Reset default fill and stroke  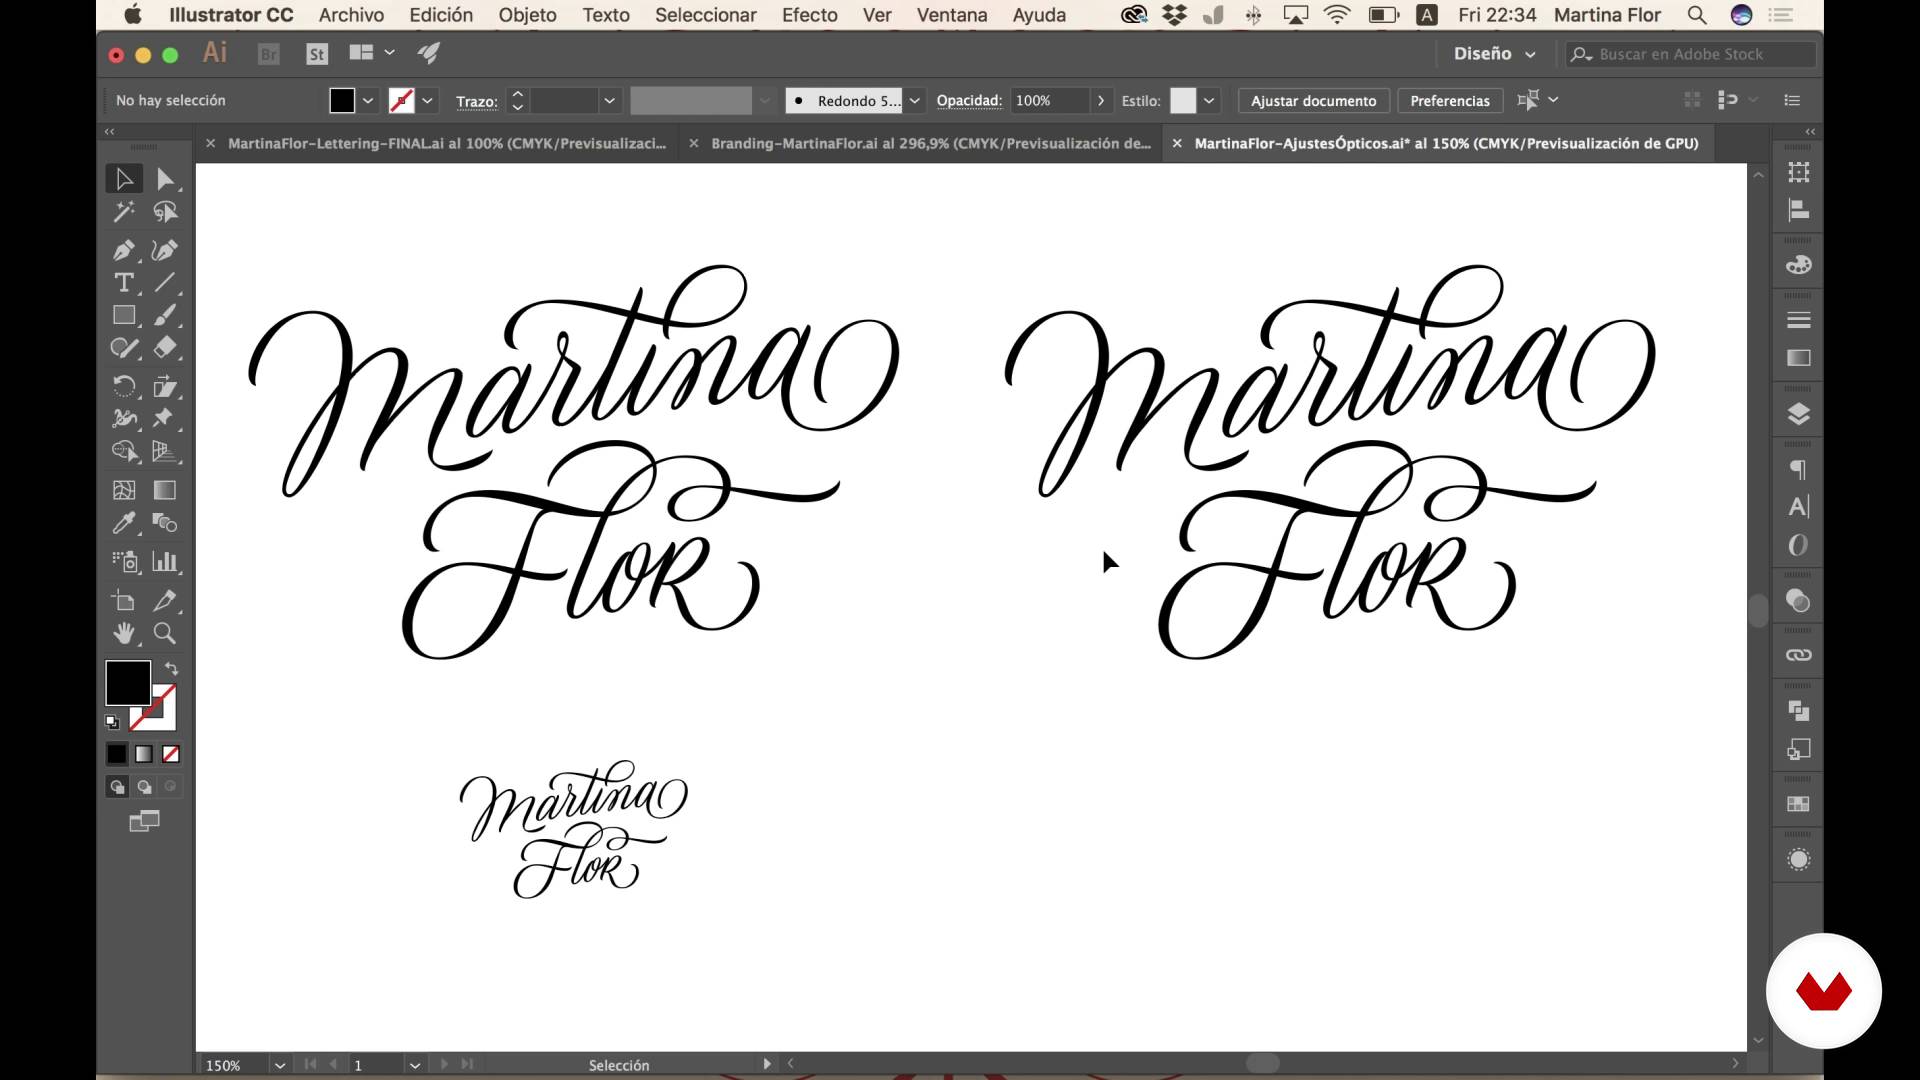(x=112, y=722)
